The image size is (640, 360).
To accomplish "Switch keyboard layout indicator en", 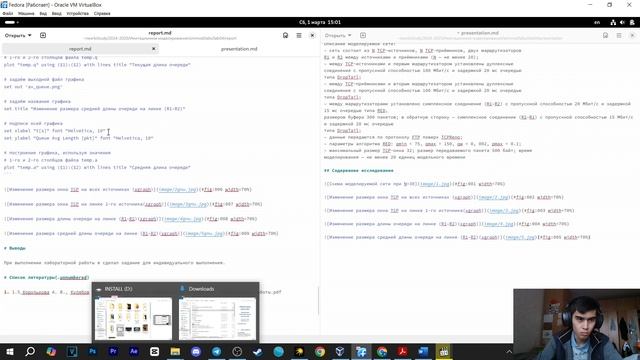I will coord(597,22).
